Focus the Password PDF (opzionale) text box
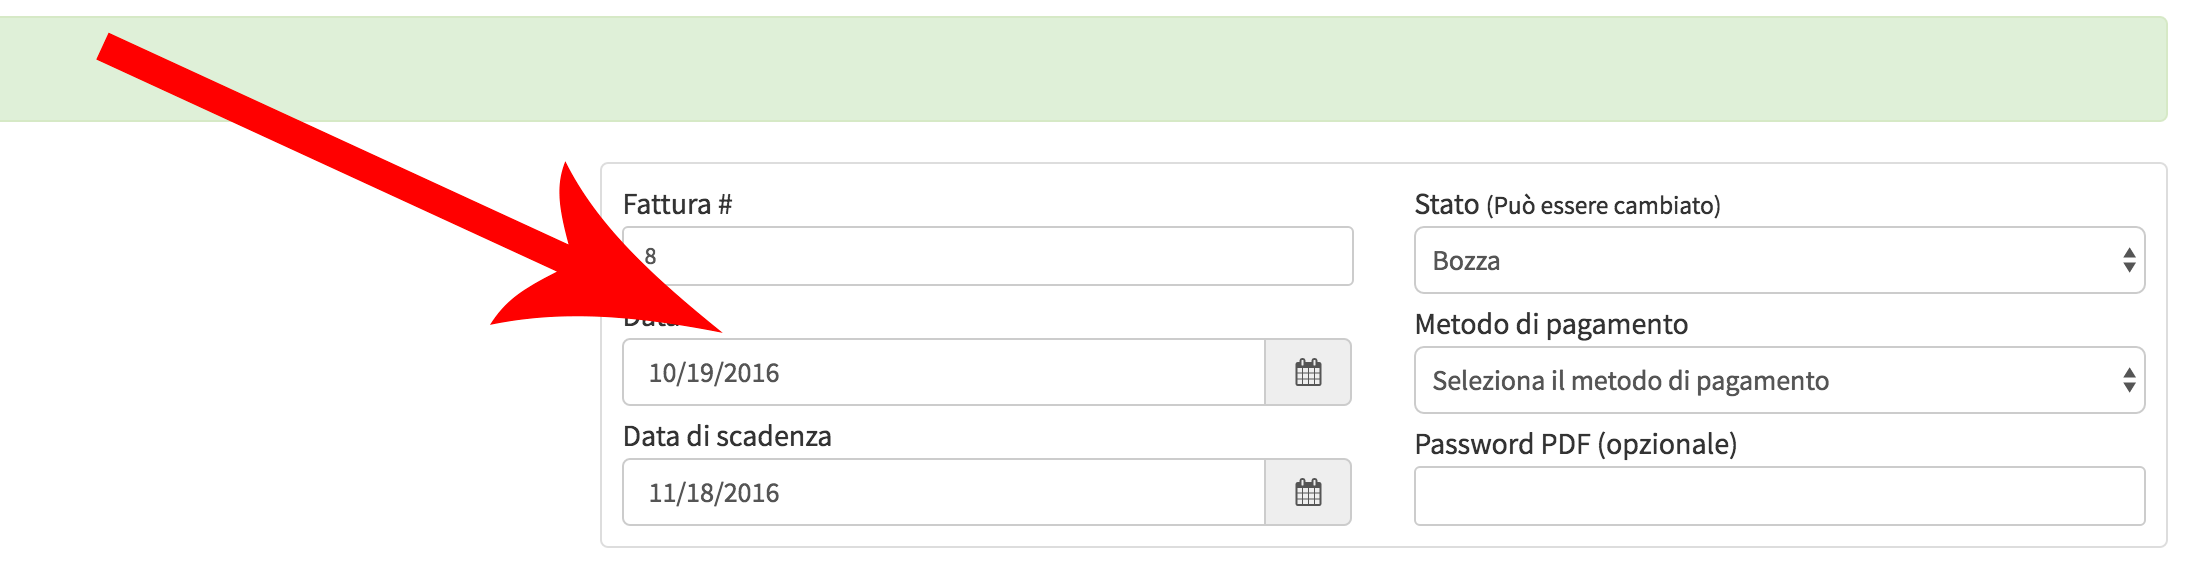This screenshot has height=582, width=2196. pyautogui.click(x=1779, y=496)
